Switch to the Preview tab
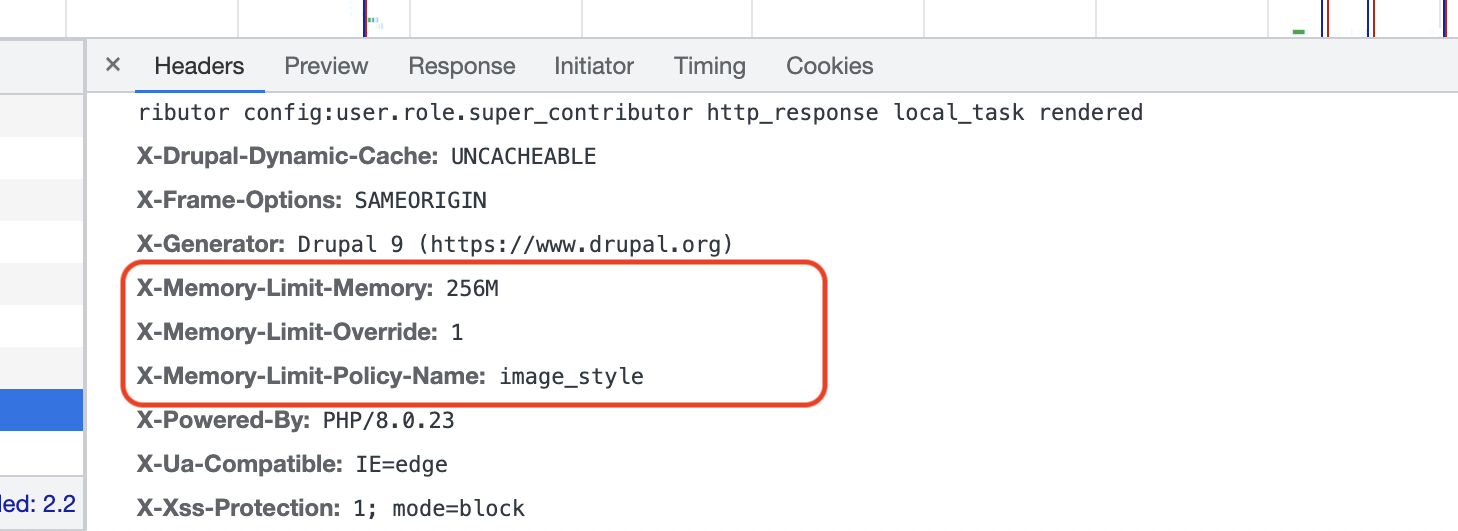 pyautogui.click(x=326, y=66)
